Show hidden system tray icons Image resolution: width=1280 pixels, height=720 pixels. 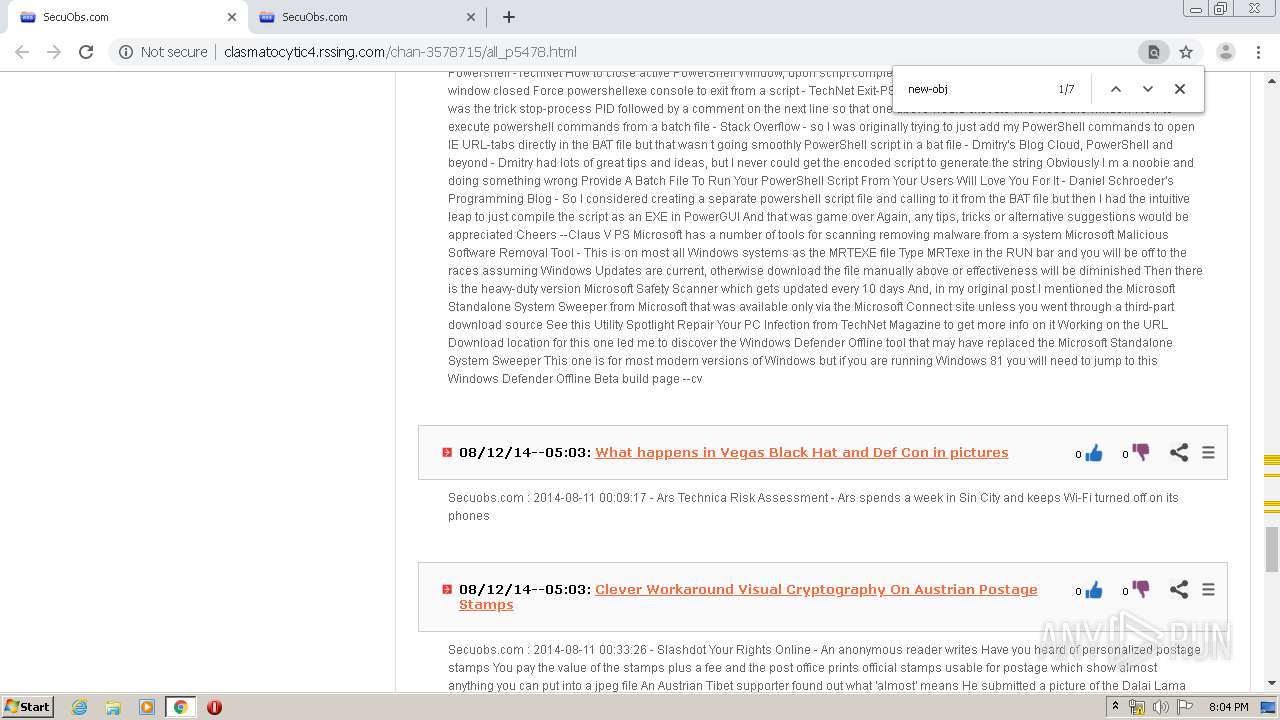1115,707
